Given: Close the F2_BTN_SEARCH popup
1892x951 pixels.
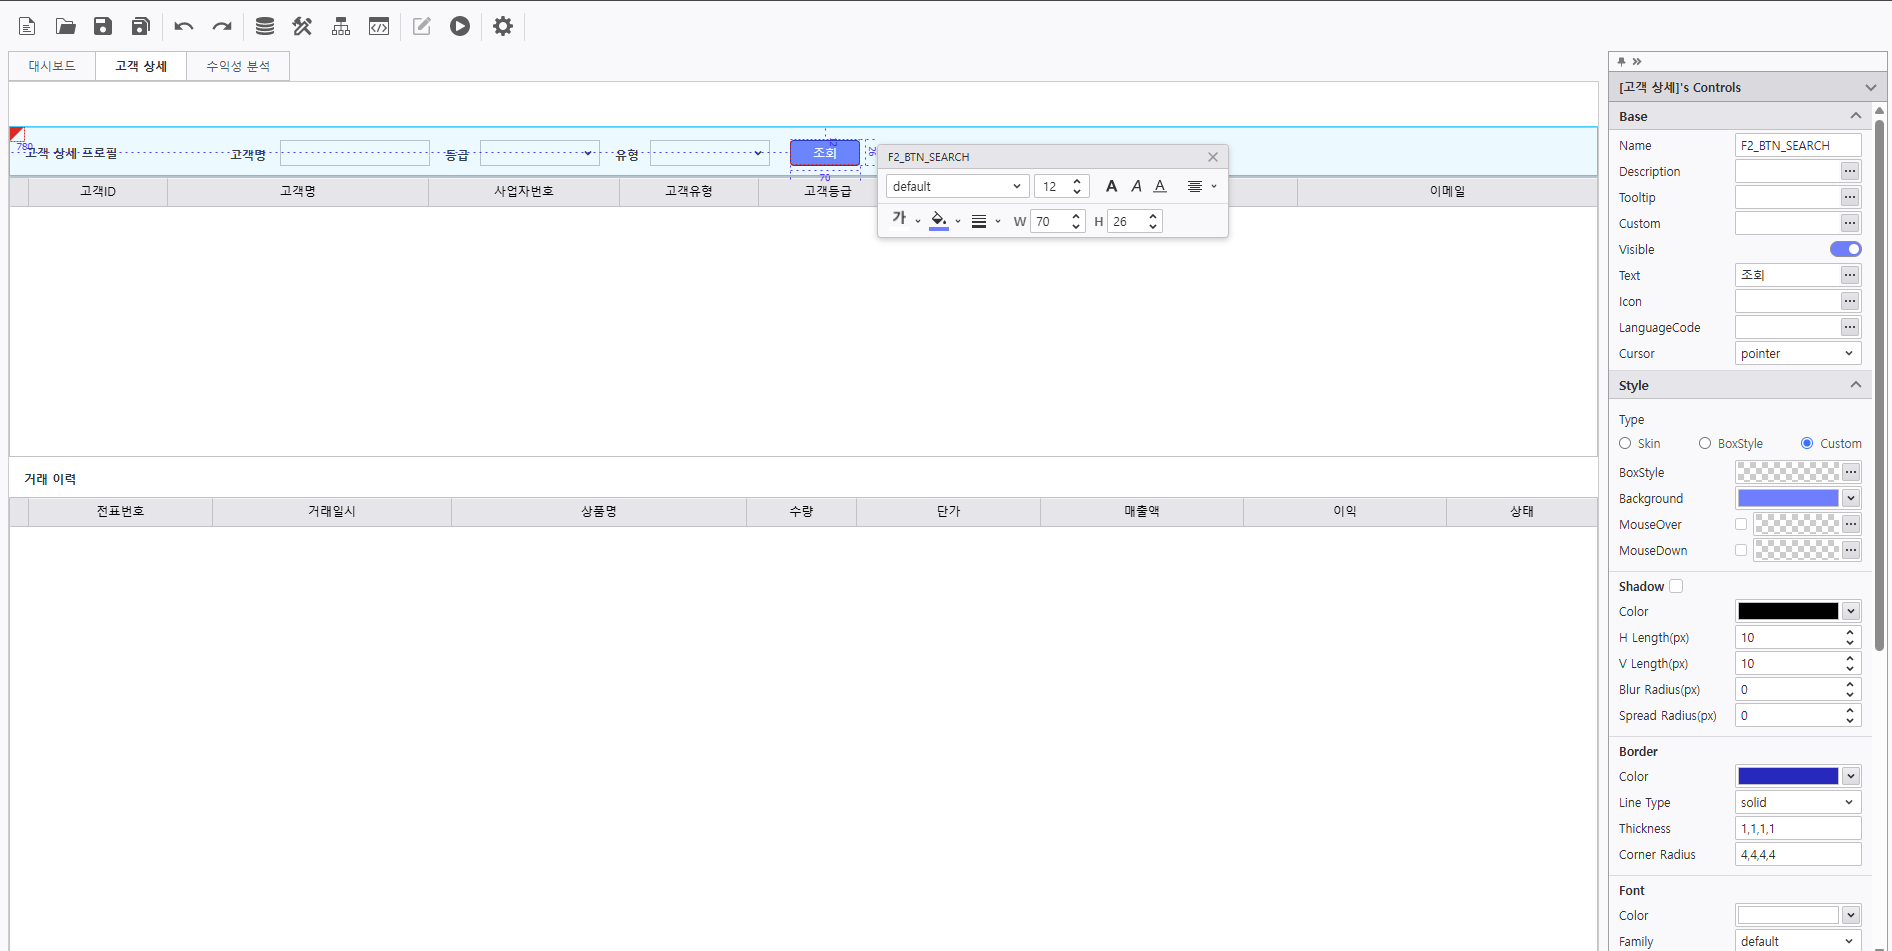Looking at the screenshot, I should 1213,157.
